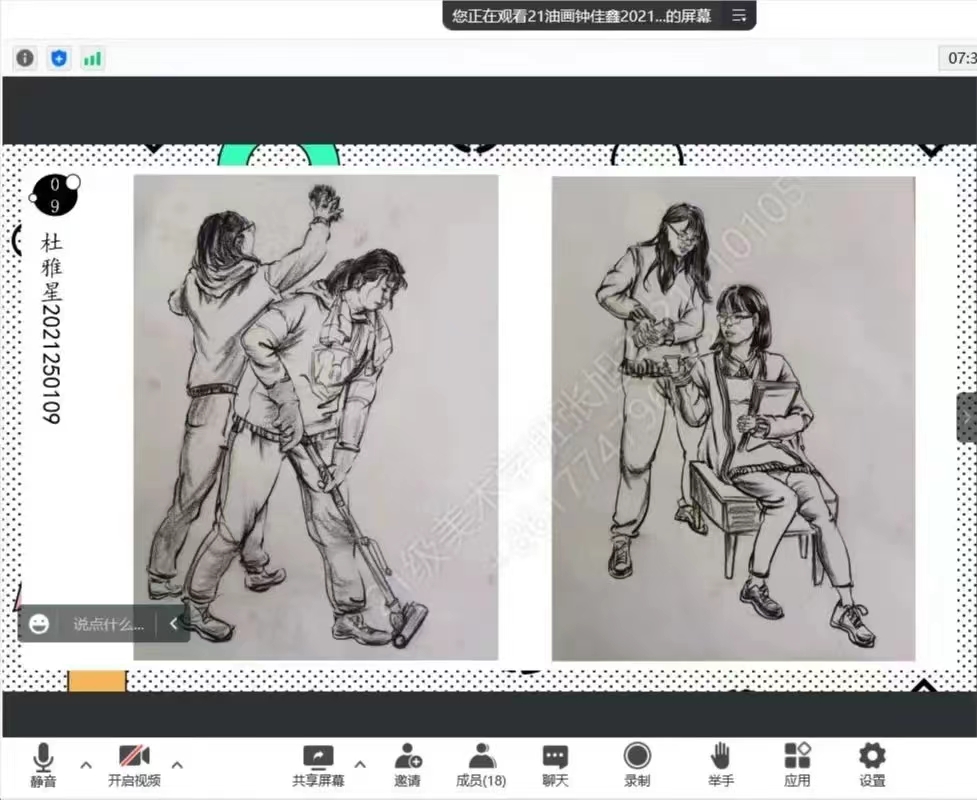The height and width of the screenshot is (800, 977).
Task: Open the menu on the screen-viewing banner
Action: coord(740,15)
